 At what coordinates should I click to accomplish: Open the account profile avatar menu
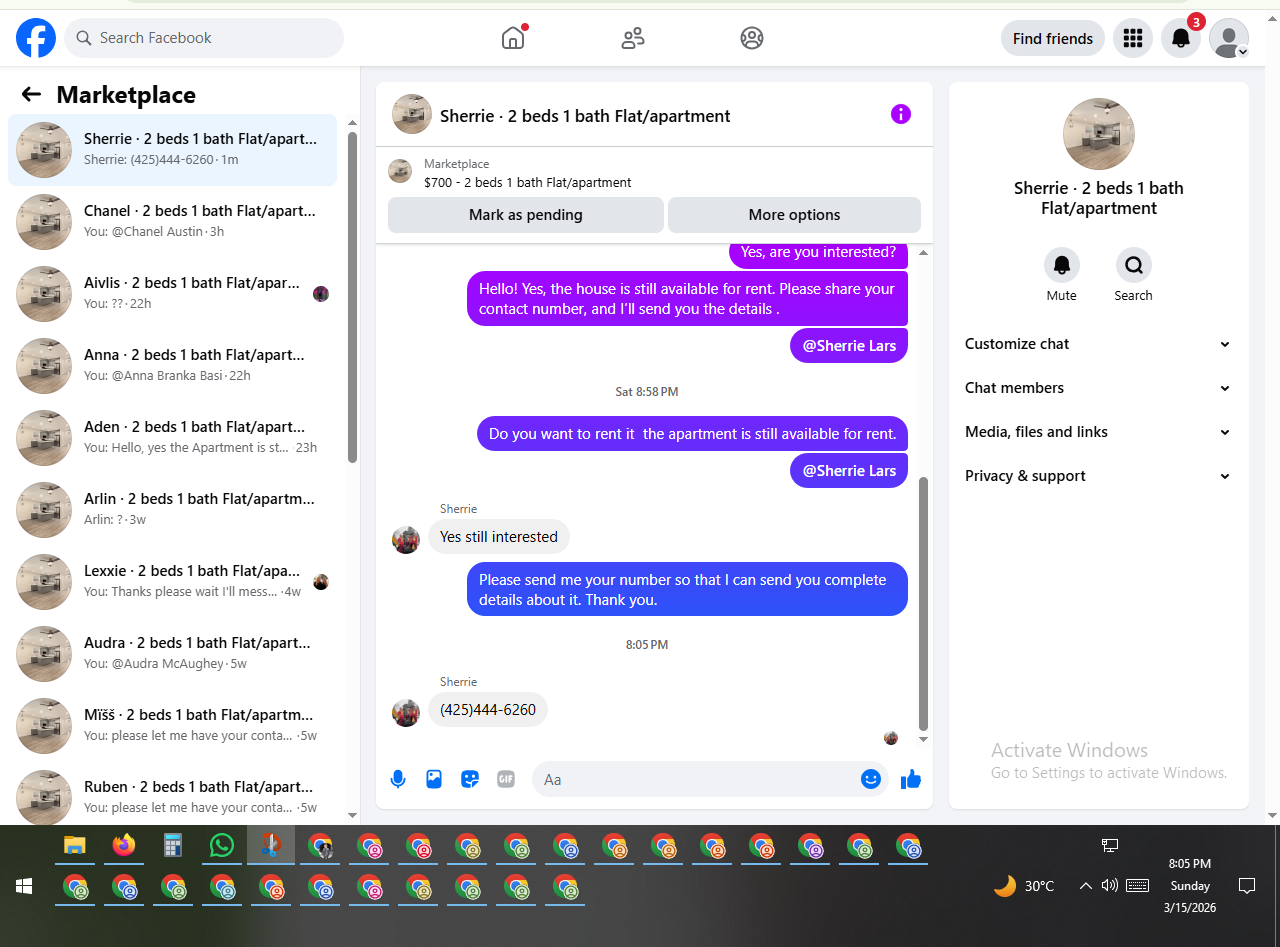point(1229,38)
